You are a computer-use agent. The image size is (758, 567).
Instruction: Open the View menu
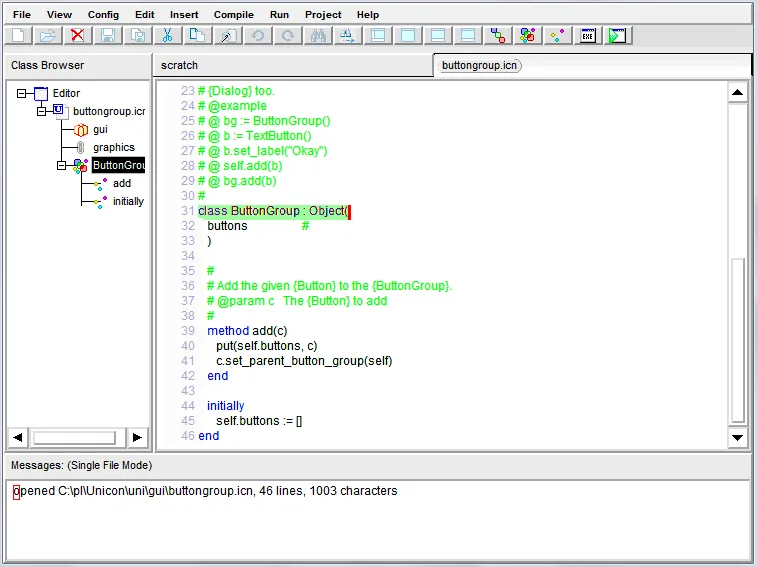point(59,15)
